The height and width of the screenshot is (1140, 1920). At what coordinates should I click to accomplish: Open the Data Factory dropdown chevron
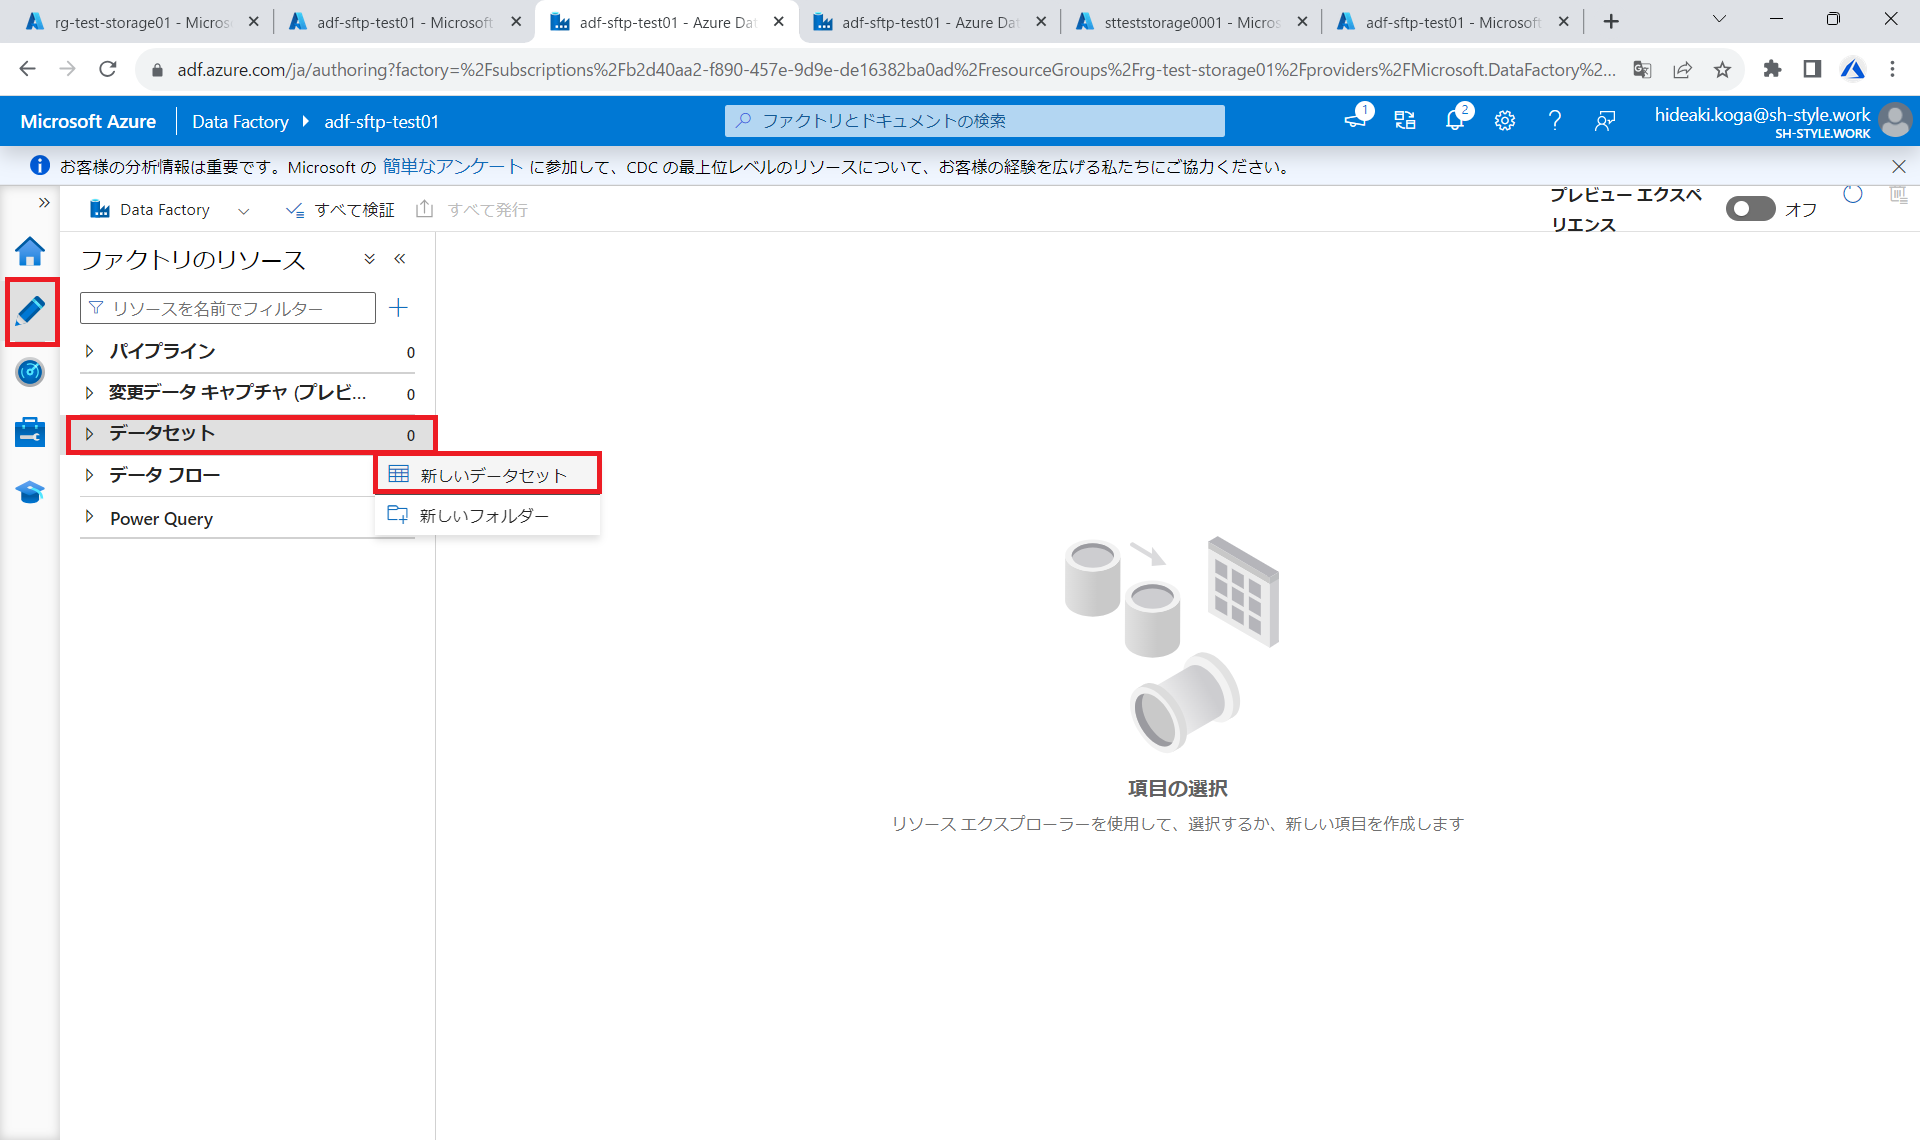pos(243,210)
